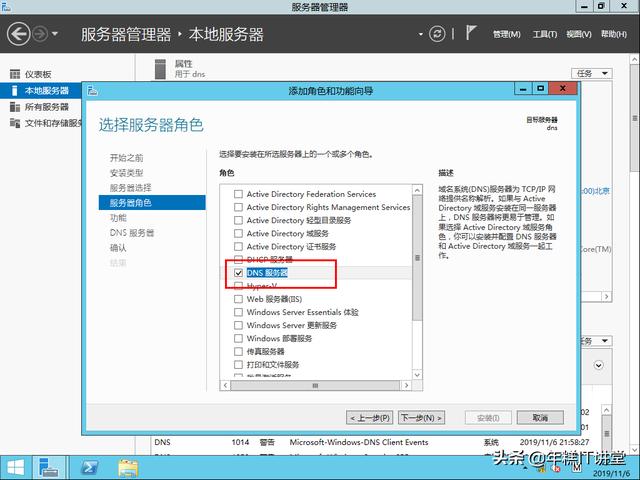Click the 文件和存储服务 icon in sidebar
This screenshot has width=640, height=480.
point(15,123)
